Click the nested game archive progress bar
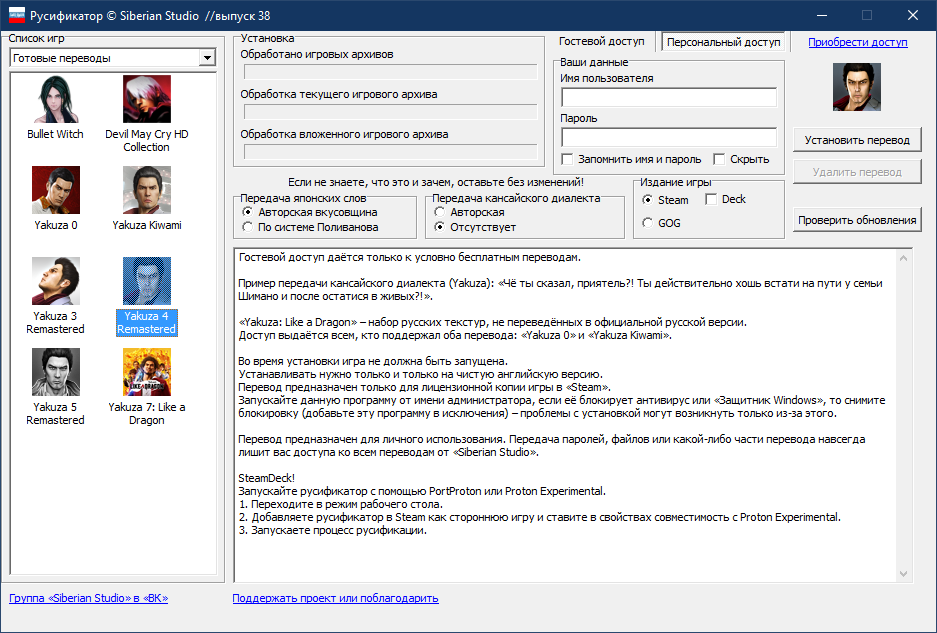Image resolution: width=937 pixels, height=633 pixels. pyautogui.click(x=391, y=152)
